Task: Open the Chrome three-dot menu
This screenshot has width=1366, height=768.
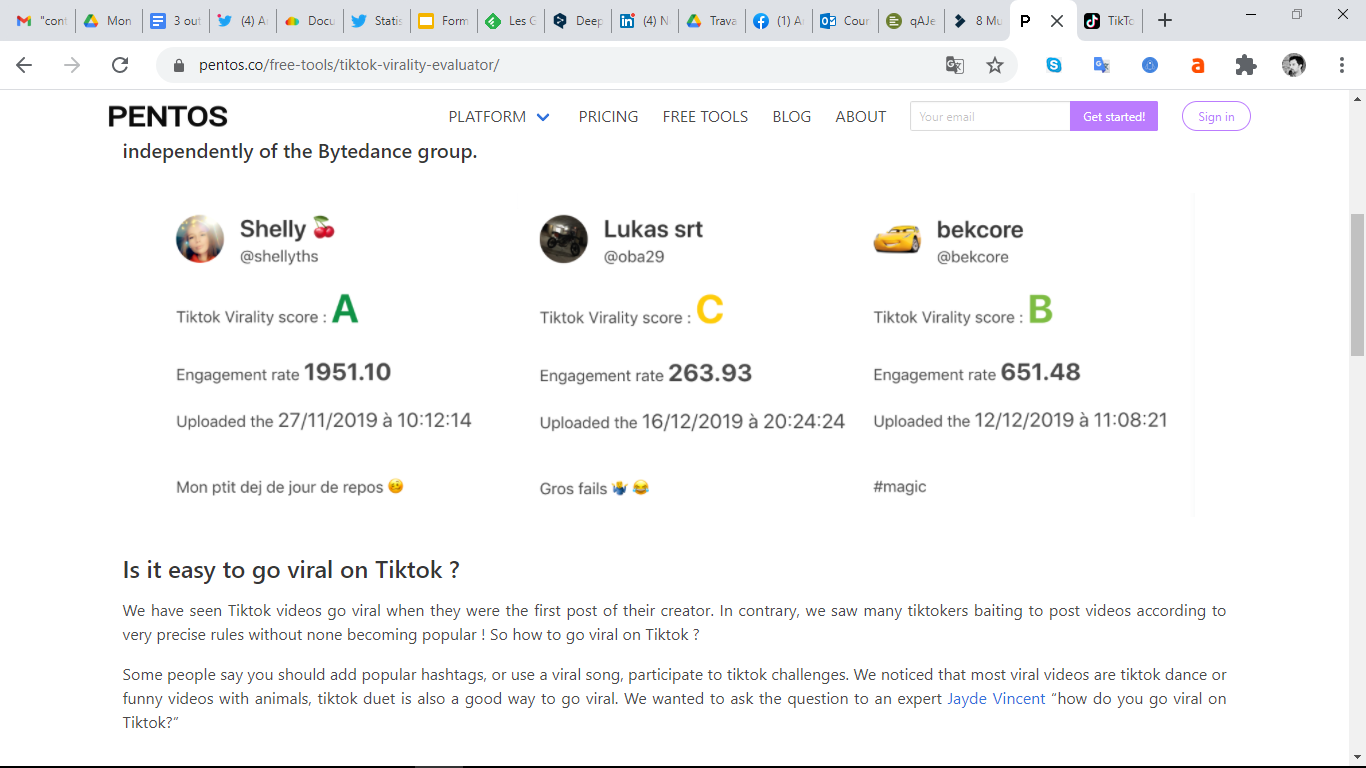Action: coord(1342,65)
